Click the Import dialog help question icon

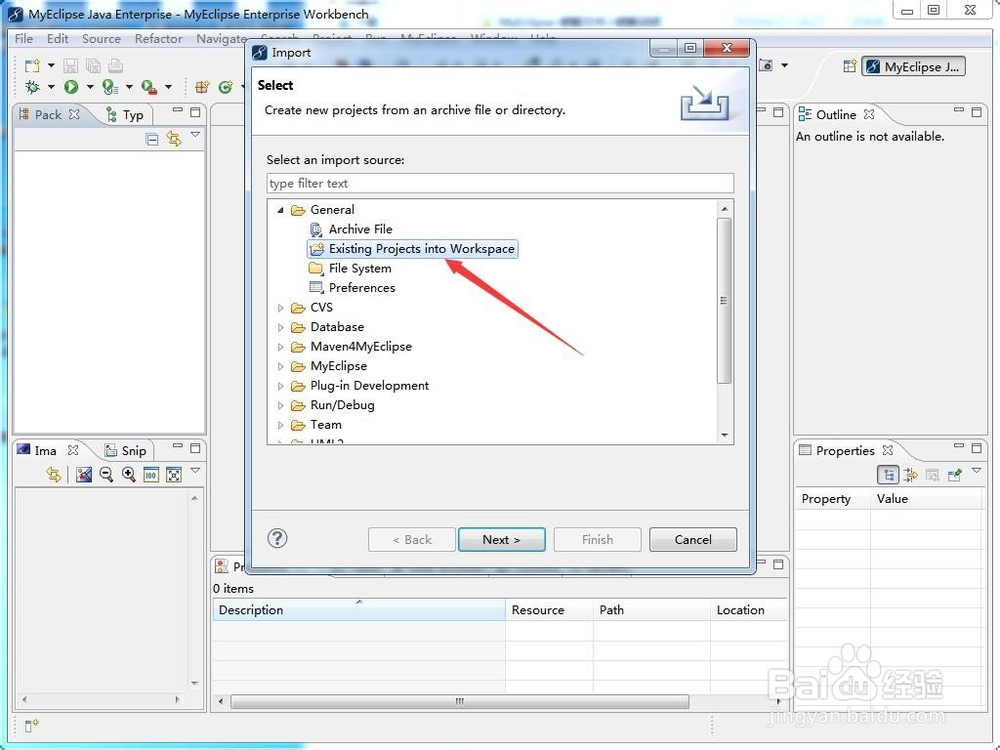[x=277, y=538]
